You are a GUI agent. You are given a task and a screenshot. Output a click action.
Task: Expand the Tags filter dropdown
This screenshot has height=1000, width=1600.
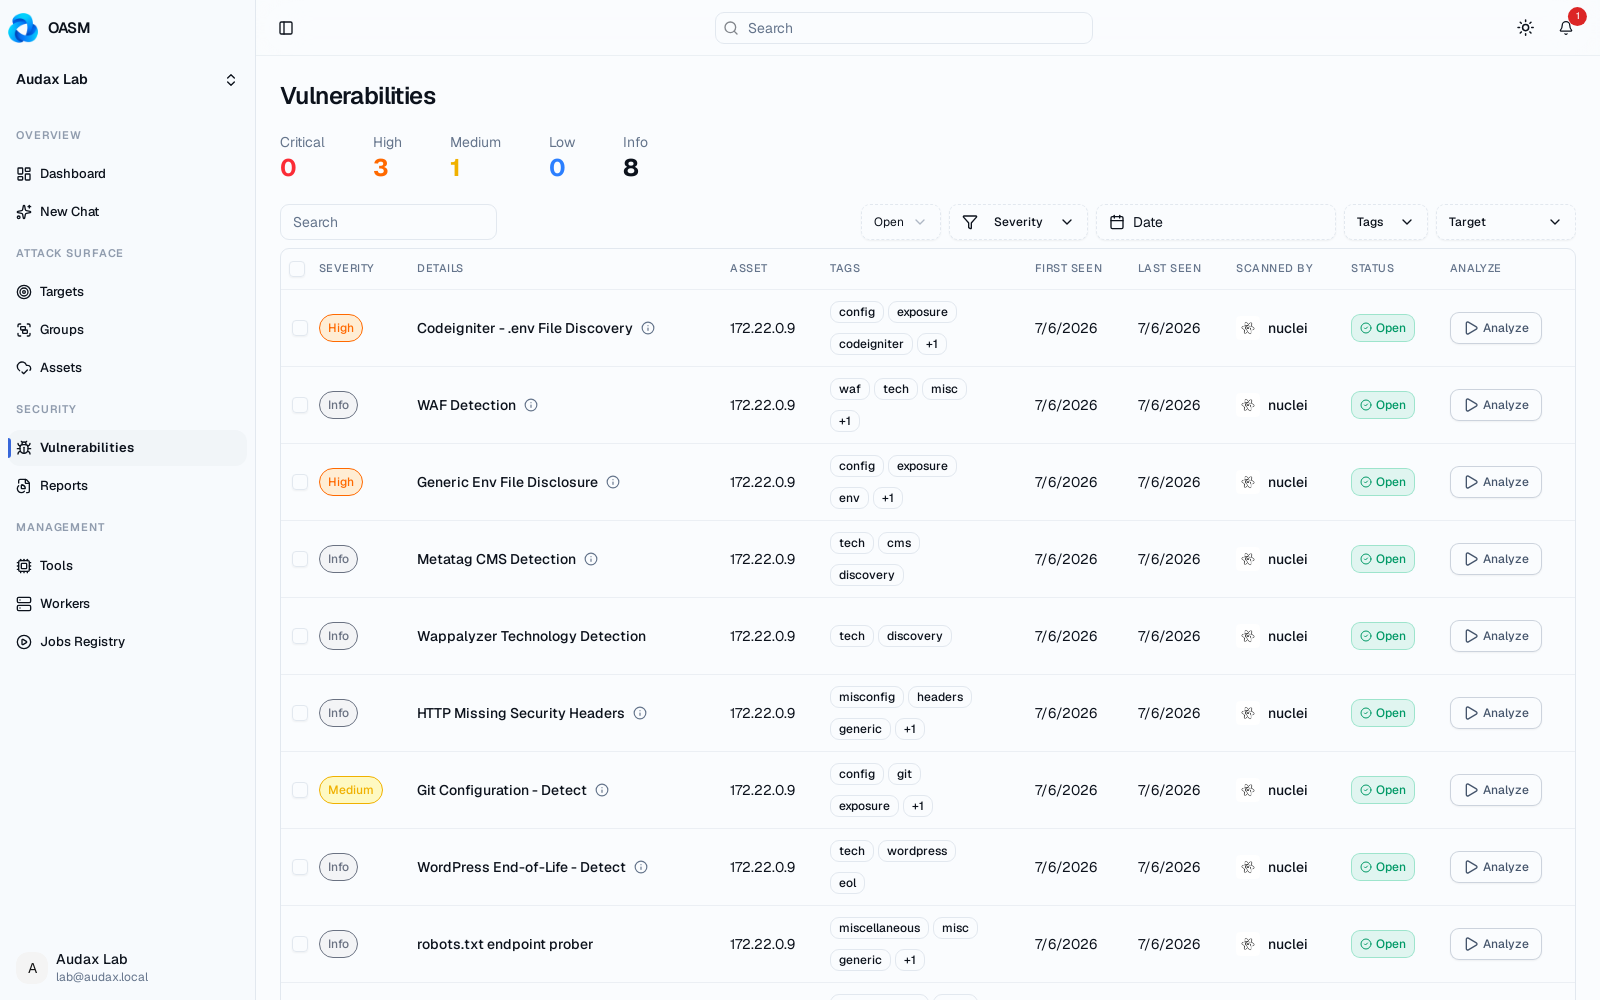[1385, 222]
